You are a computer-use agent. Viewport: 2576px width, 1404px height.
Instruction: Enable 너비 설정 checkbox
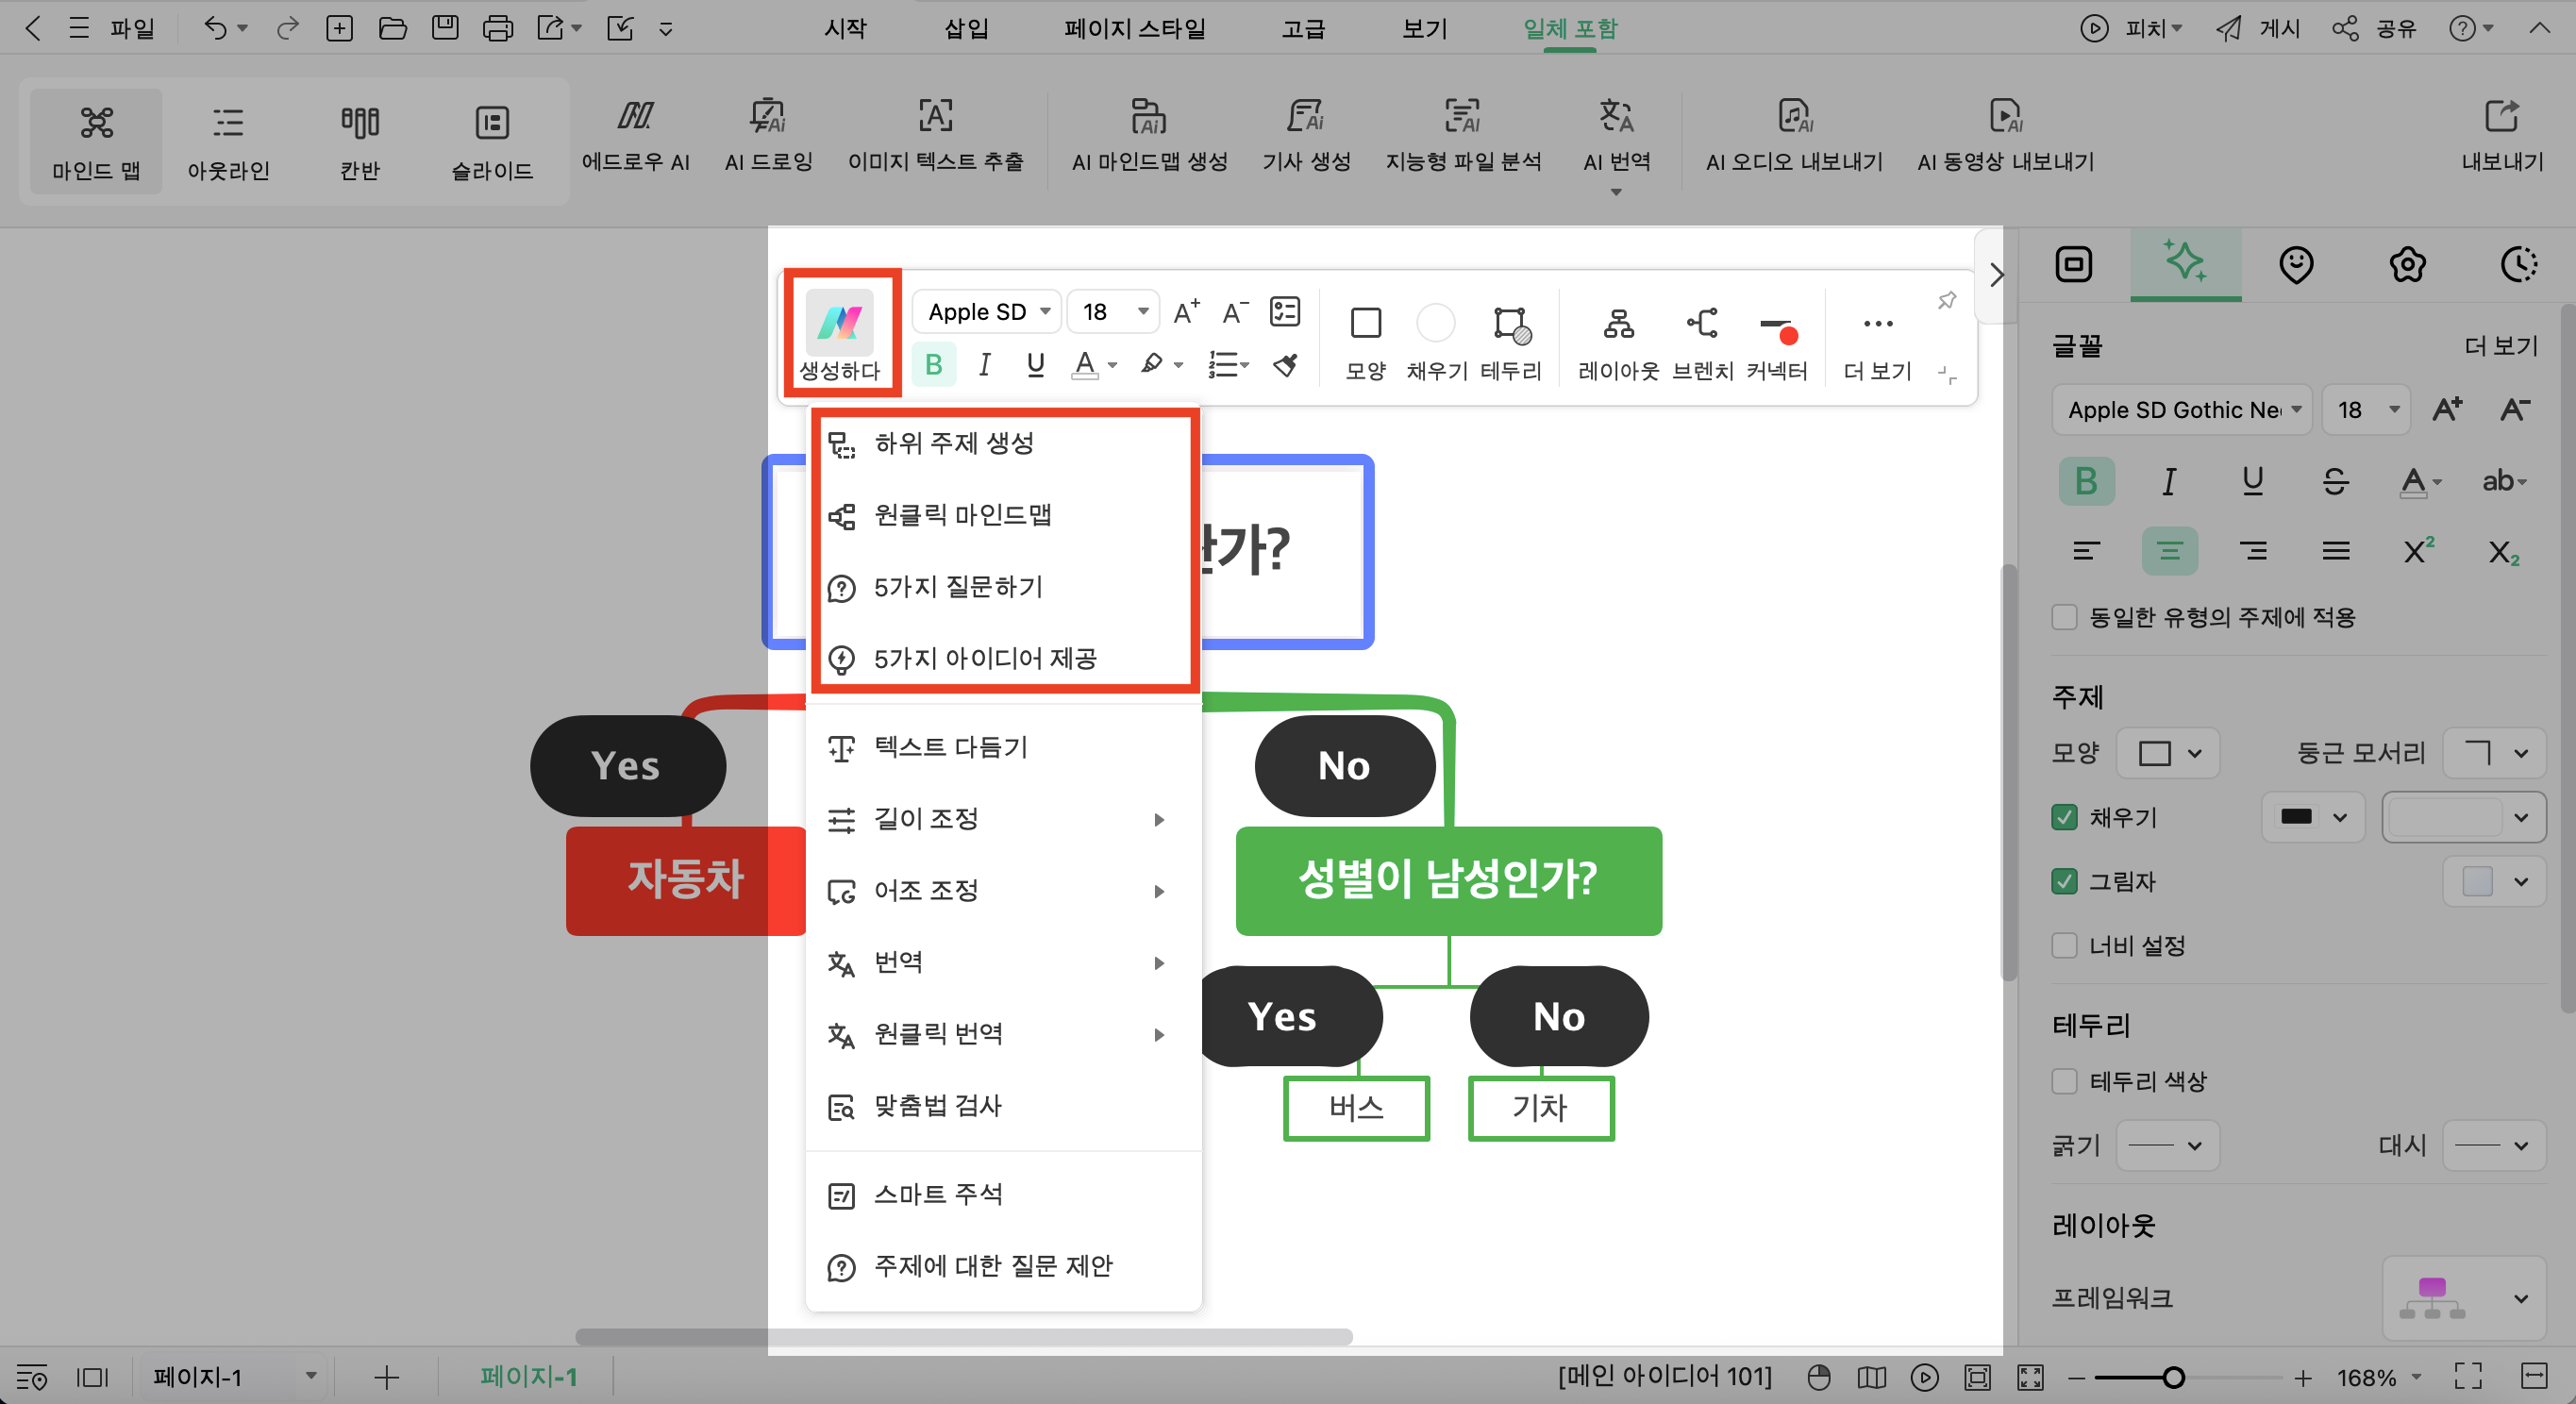2064,945
